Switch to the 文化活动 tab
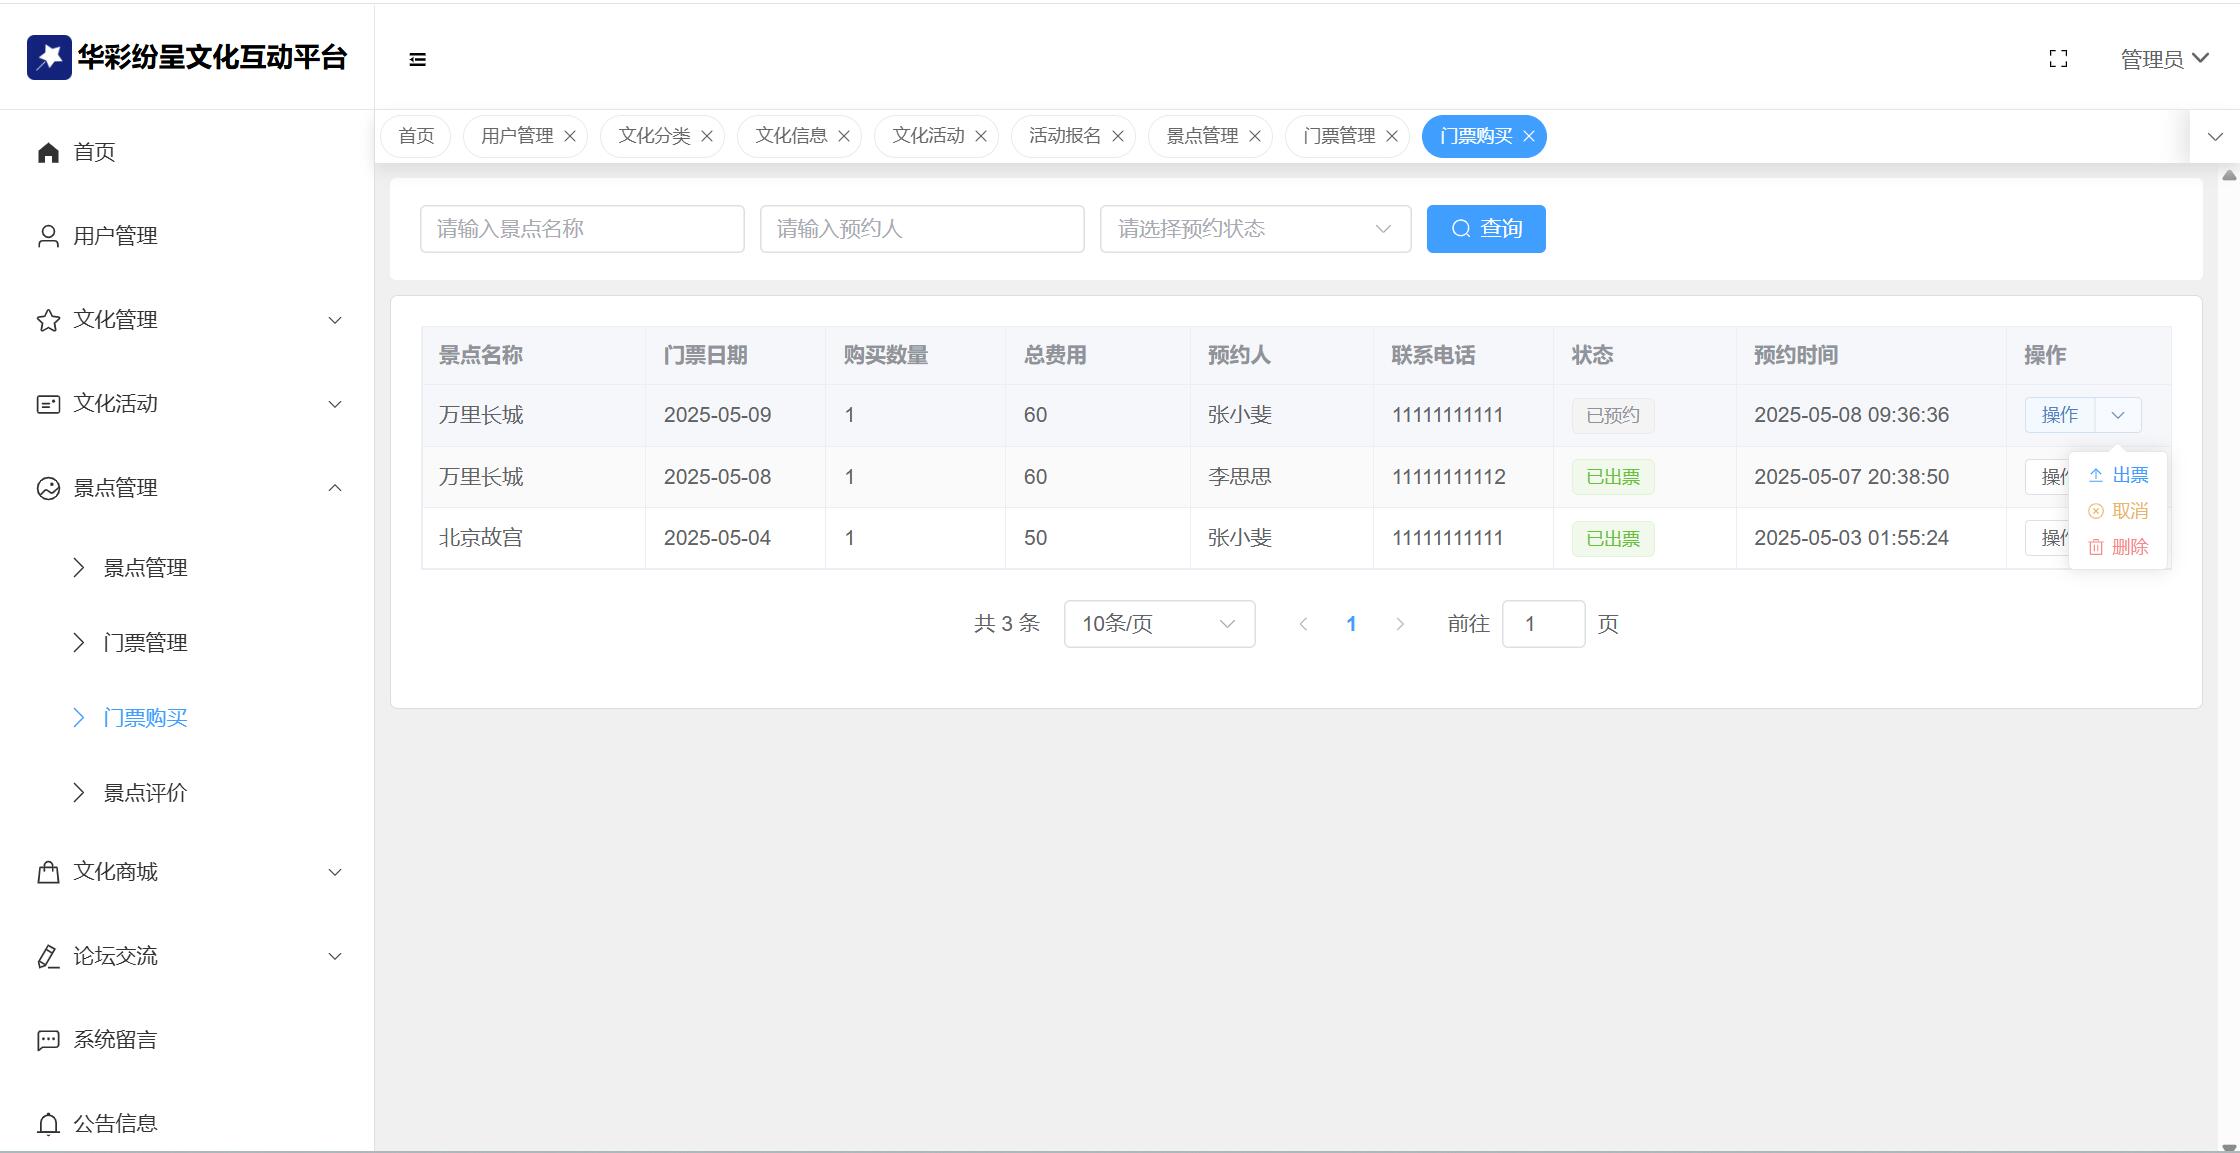The width and height of the screenshot is (2240, 1153). (927, 136)
